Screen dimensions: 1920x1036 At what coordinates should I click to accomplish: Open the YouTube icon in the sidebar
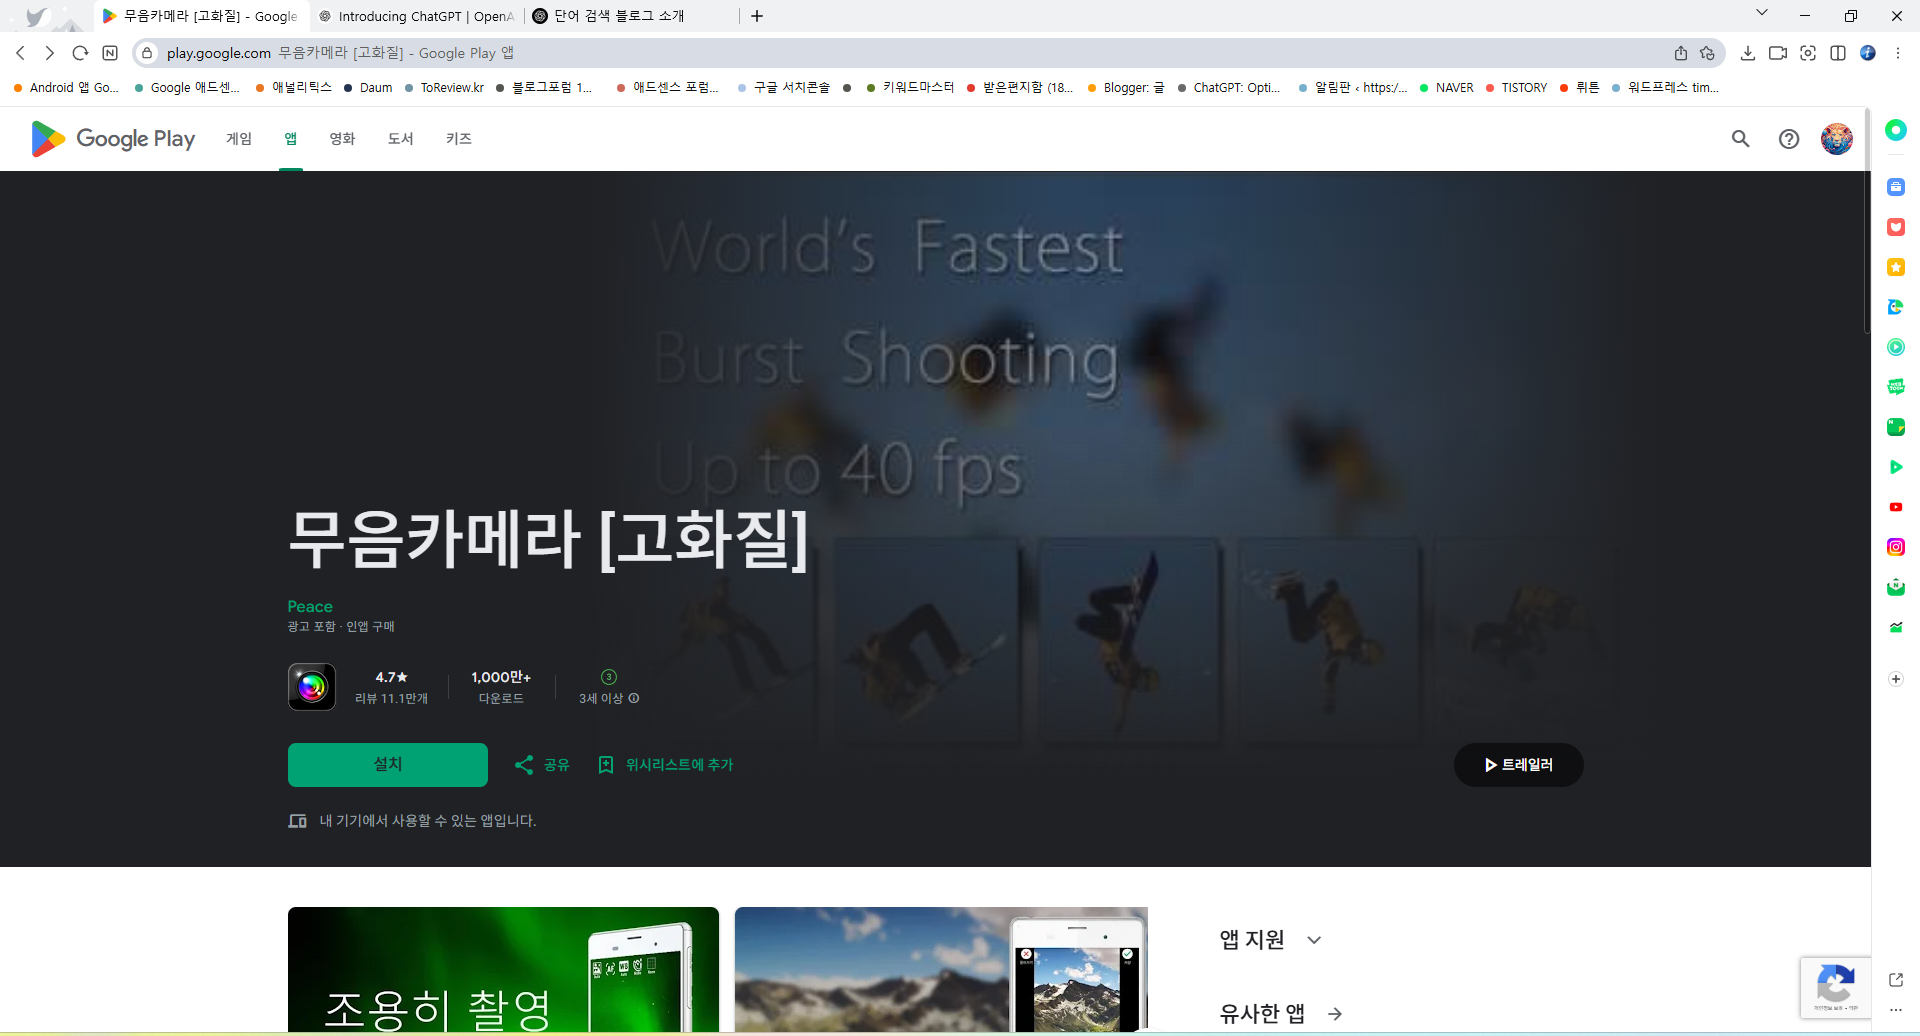click(x=1896, y=507)
